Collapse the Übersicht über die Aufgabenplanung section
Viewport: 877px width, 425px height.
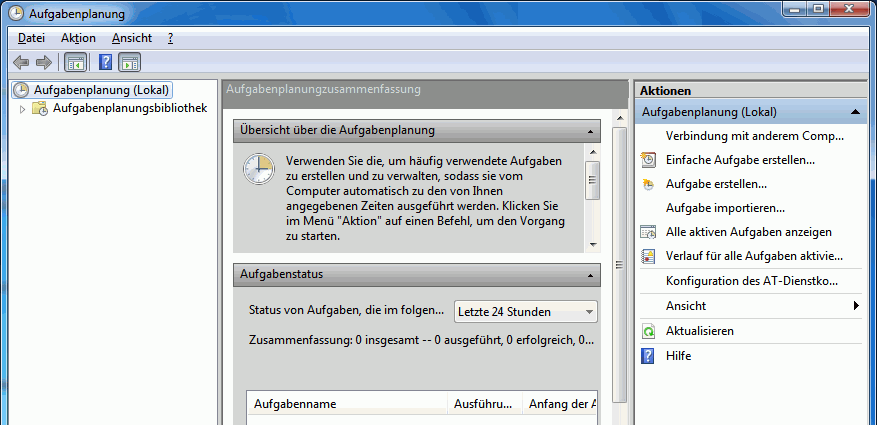(x=591, y=131)
